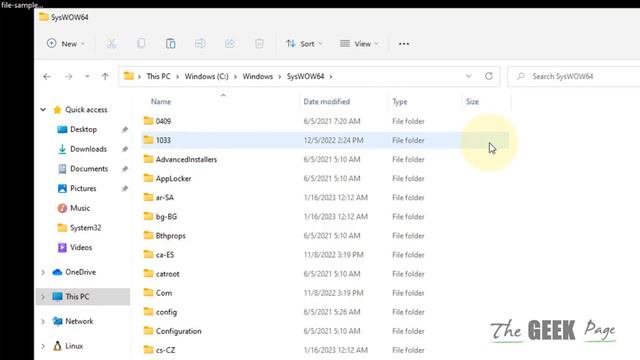640x360 pixels.
Task: Open recent locations chevron
Action: (87, 76)
